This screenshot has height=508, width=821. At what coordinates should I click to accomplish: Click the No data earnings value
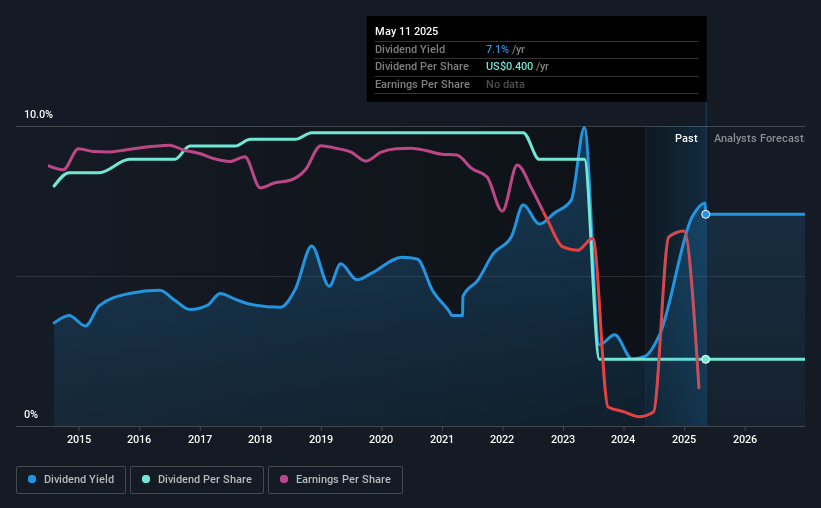pos(505,84)
